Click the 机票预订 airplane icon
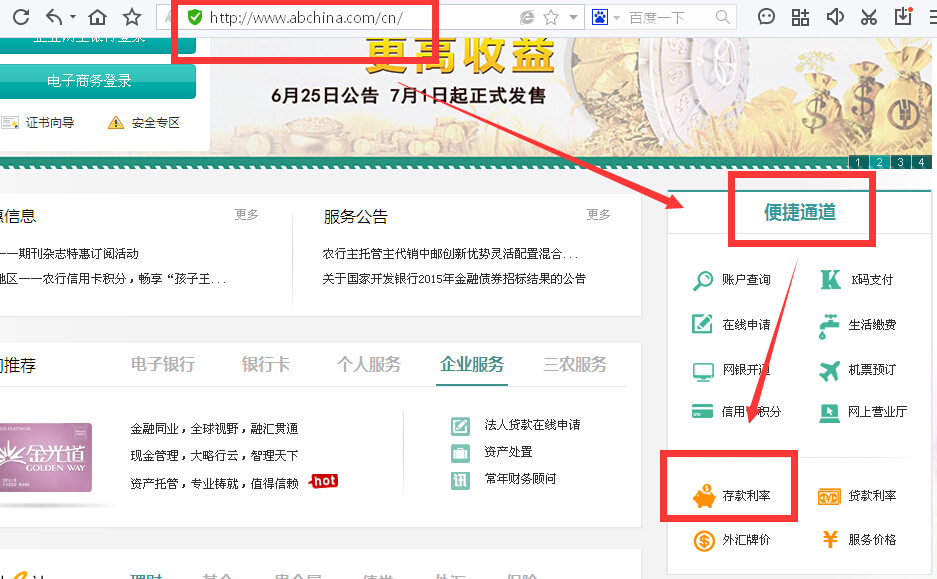The height and width of the screenshot is (579, 937). (831, 367)
